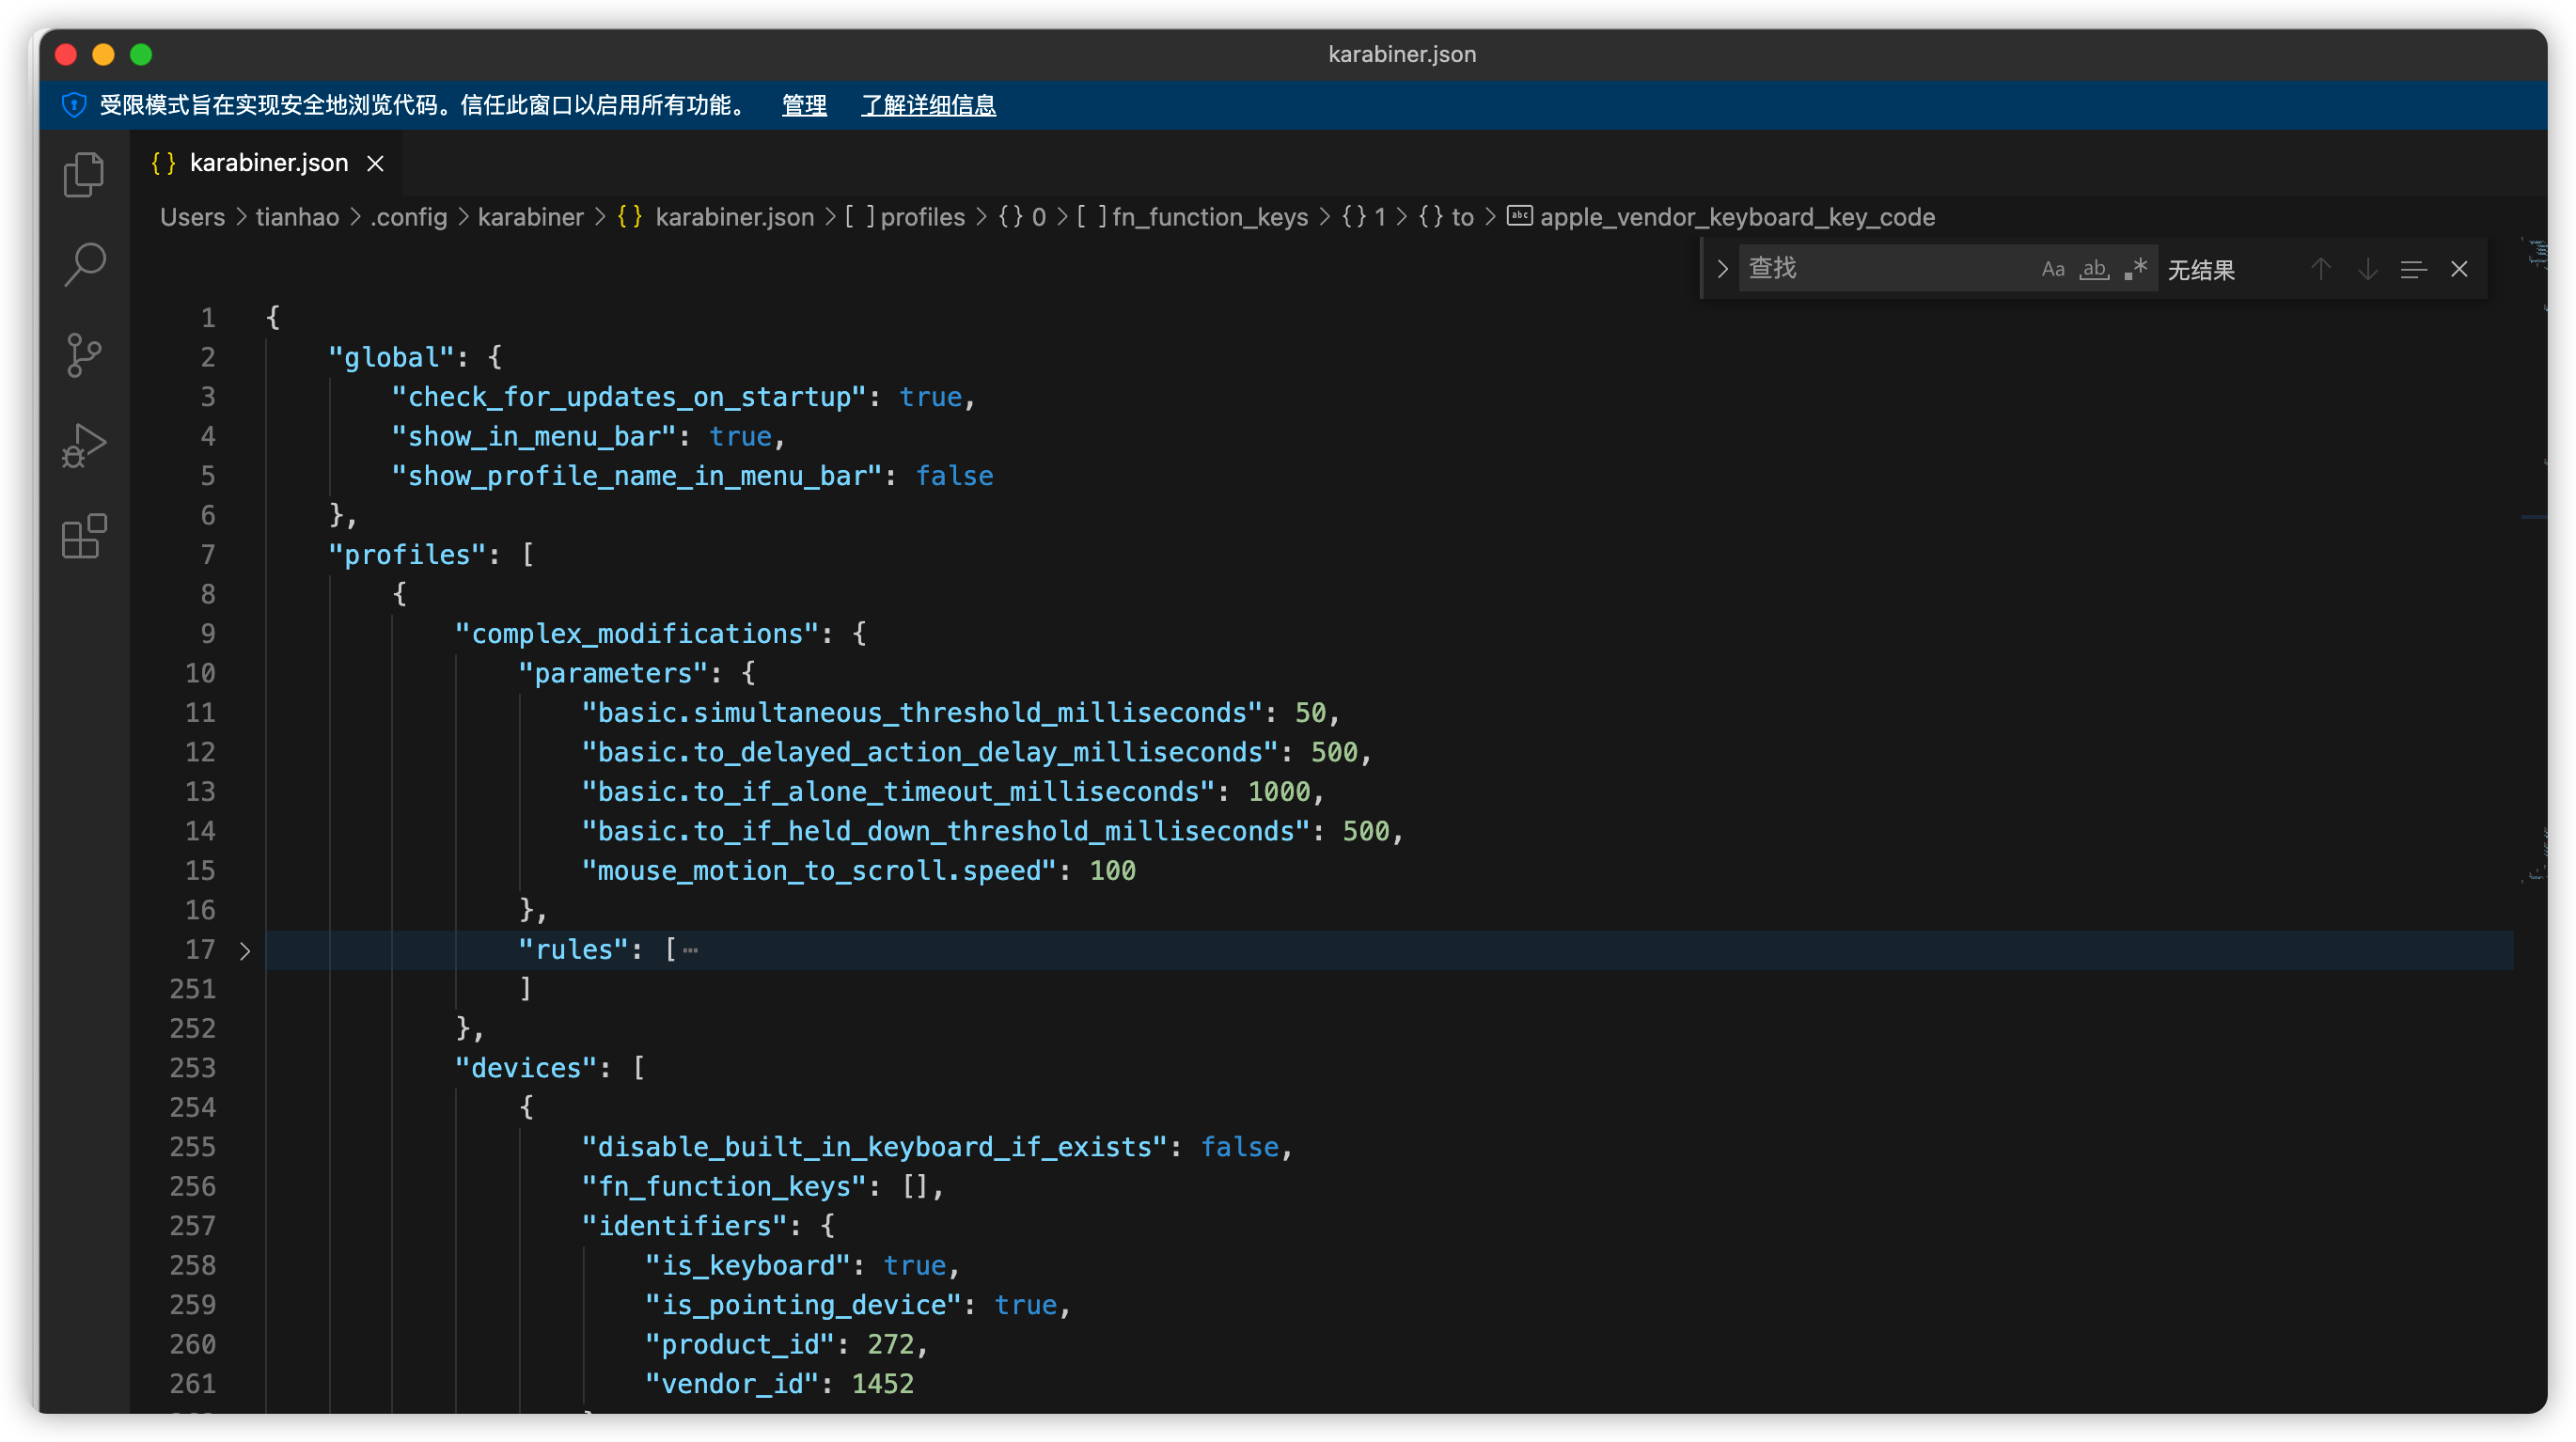This screenshot has width=2576, height=1442.
Task: Click product_id value 272
Action: click(891, 1345)
